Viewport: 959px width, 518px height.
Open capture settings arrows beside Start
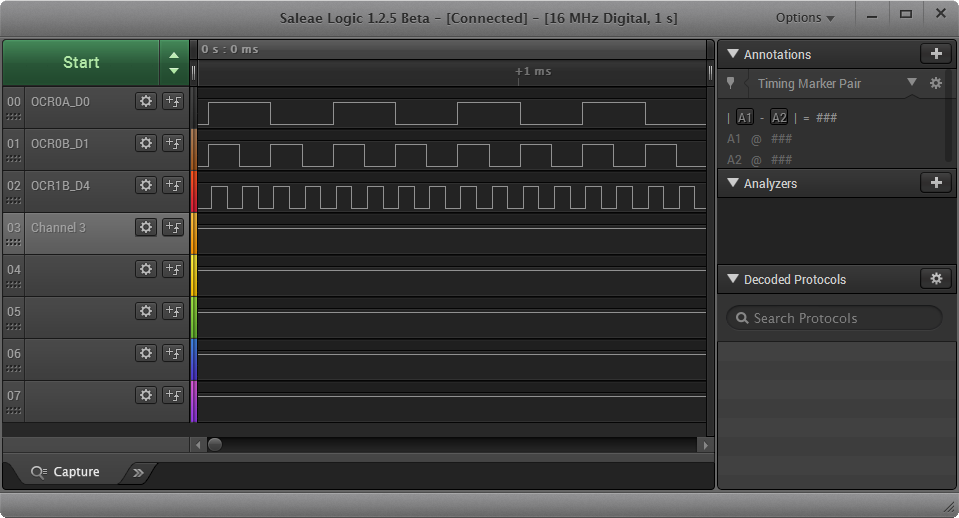tap(174, 62)
